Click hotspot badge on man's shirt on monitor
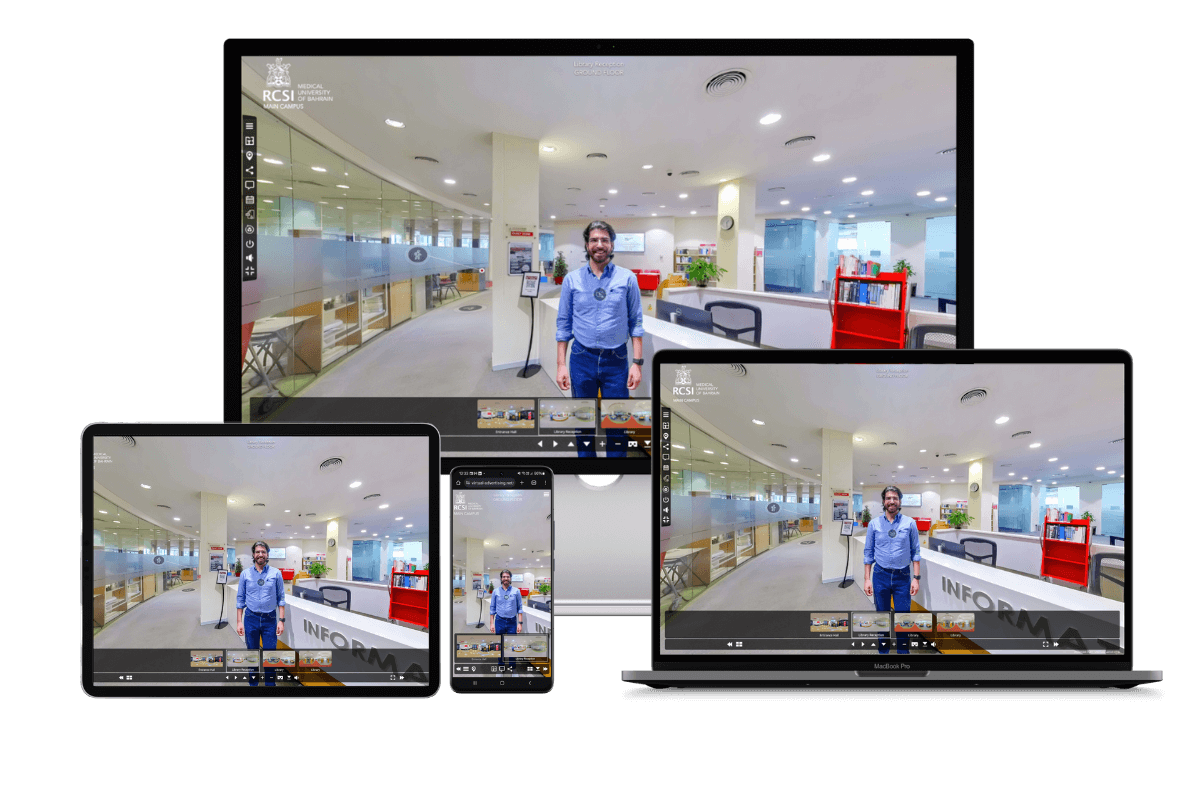The image size is (1200, 800). point(599,293)
